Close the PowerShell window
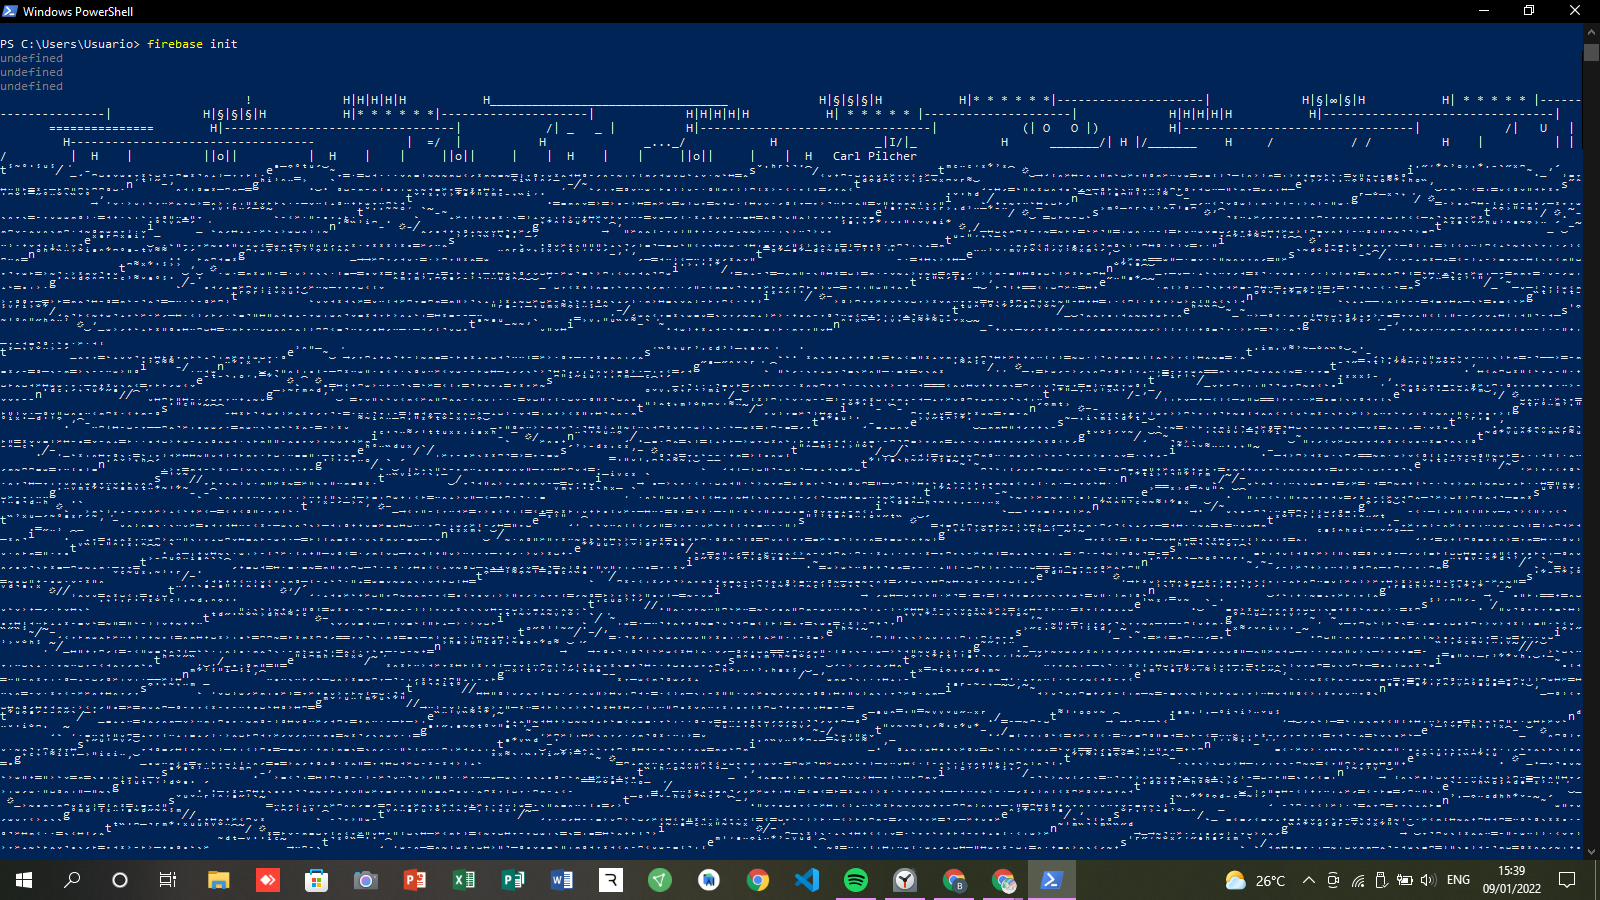Screen dimensions: 1600x900 click(1575, 11)
